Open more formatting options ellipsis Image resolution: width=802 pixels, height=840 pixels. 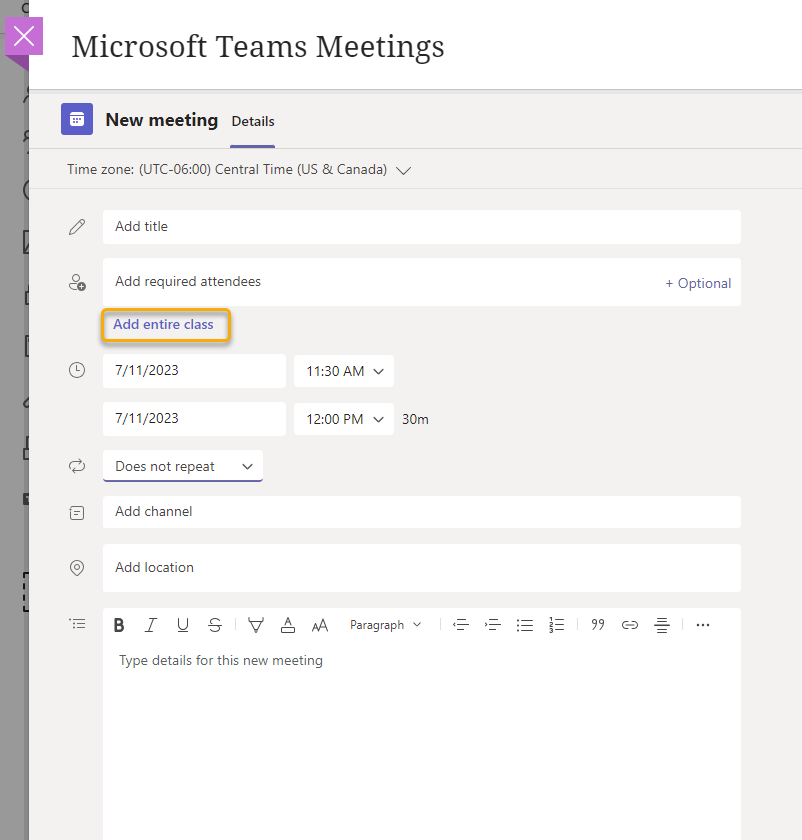coord(703,625)
